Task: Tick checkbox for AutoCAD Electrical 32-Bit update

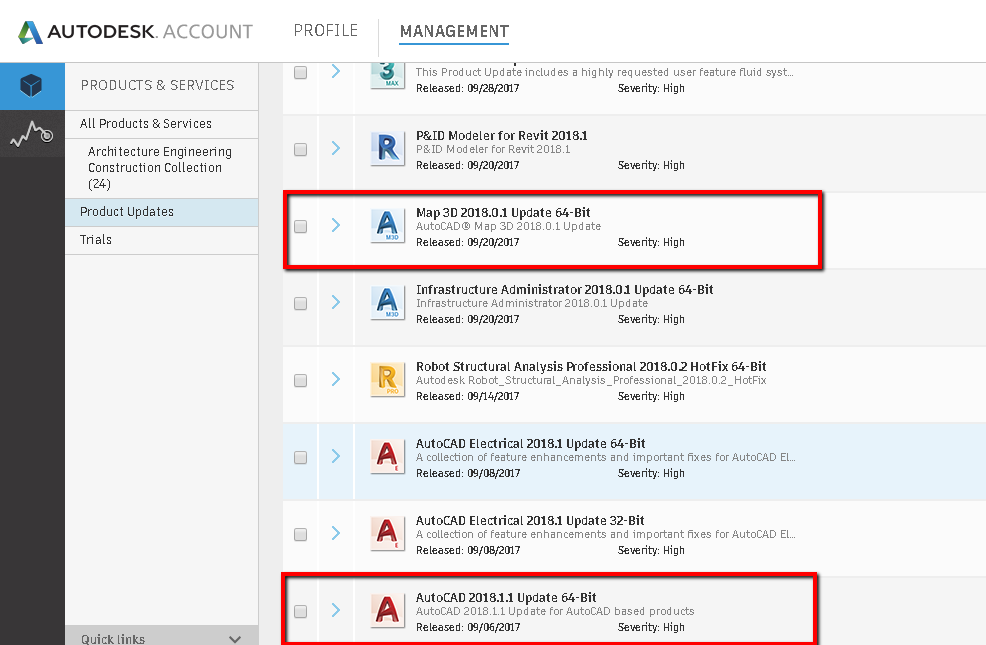Action: (x=301, y=534)
